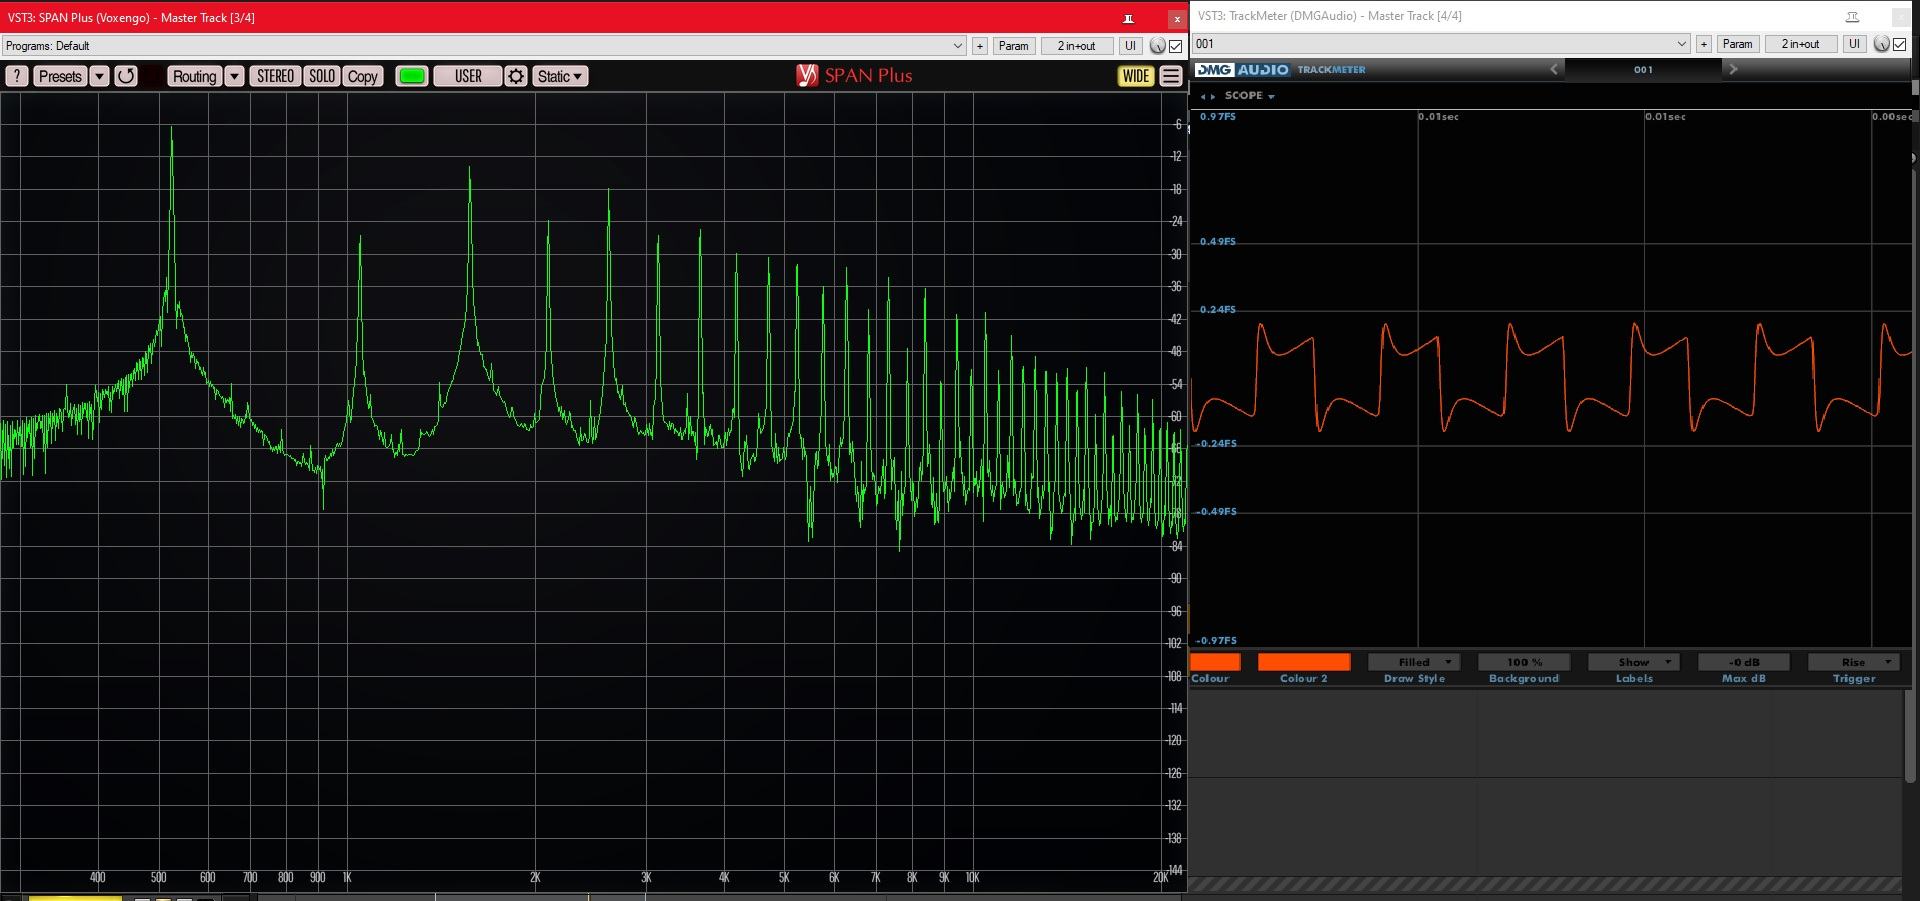Viewport: 1920px width, 901px height.
Task: Uncheck the SPAN Plus bypass checkbox
Action: 1175,46
